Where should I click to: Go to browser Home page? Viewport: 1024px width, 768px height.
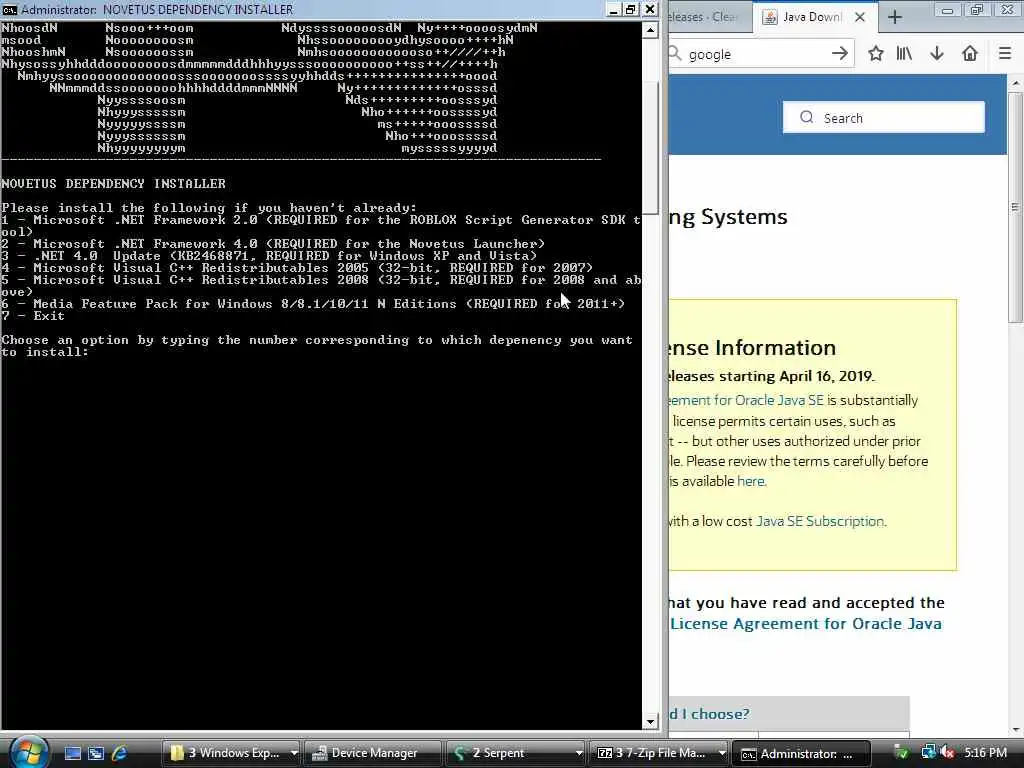click(970, 54)
